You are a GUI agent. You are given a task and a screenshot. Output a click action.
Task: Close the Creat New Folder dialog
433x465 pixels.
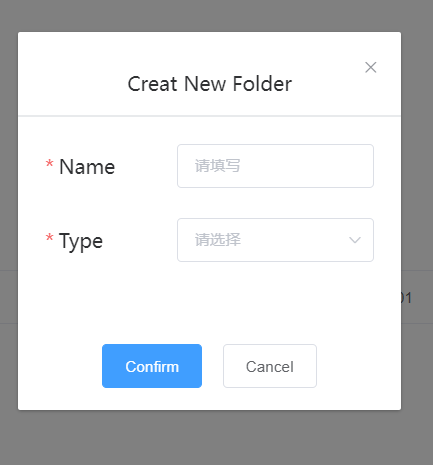coord(370,67)
